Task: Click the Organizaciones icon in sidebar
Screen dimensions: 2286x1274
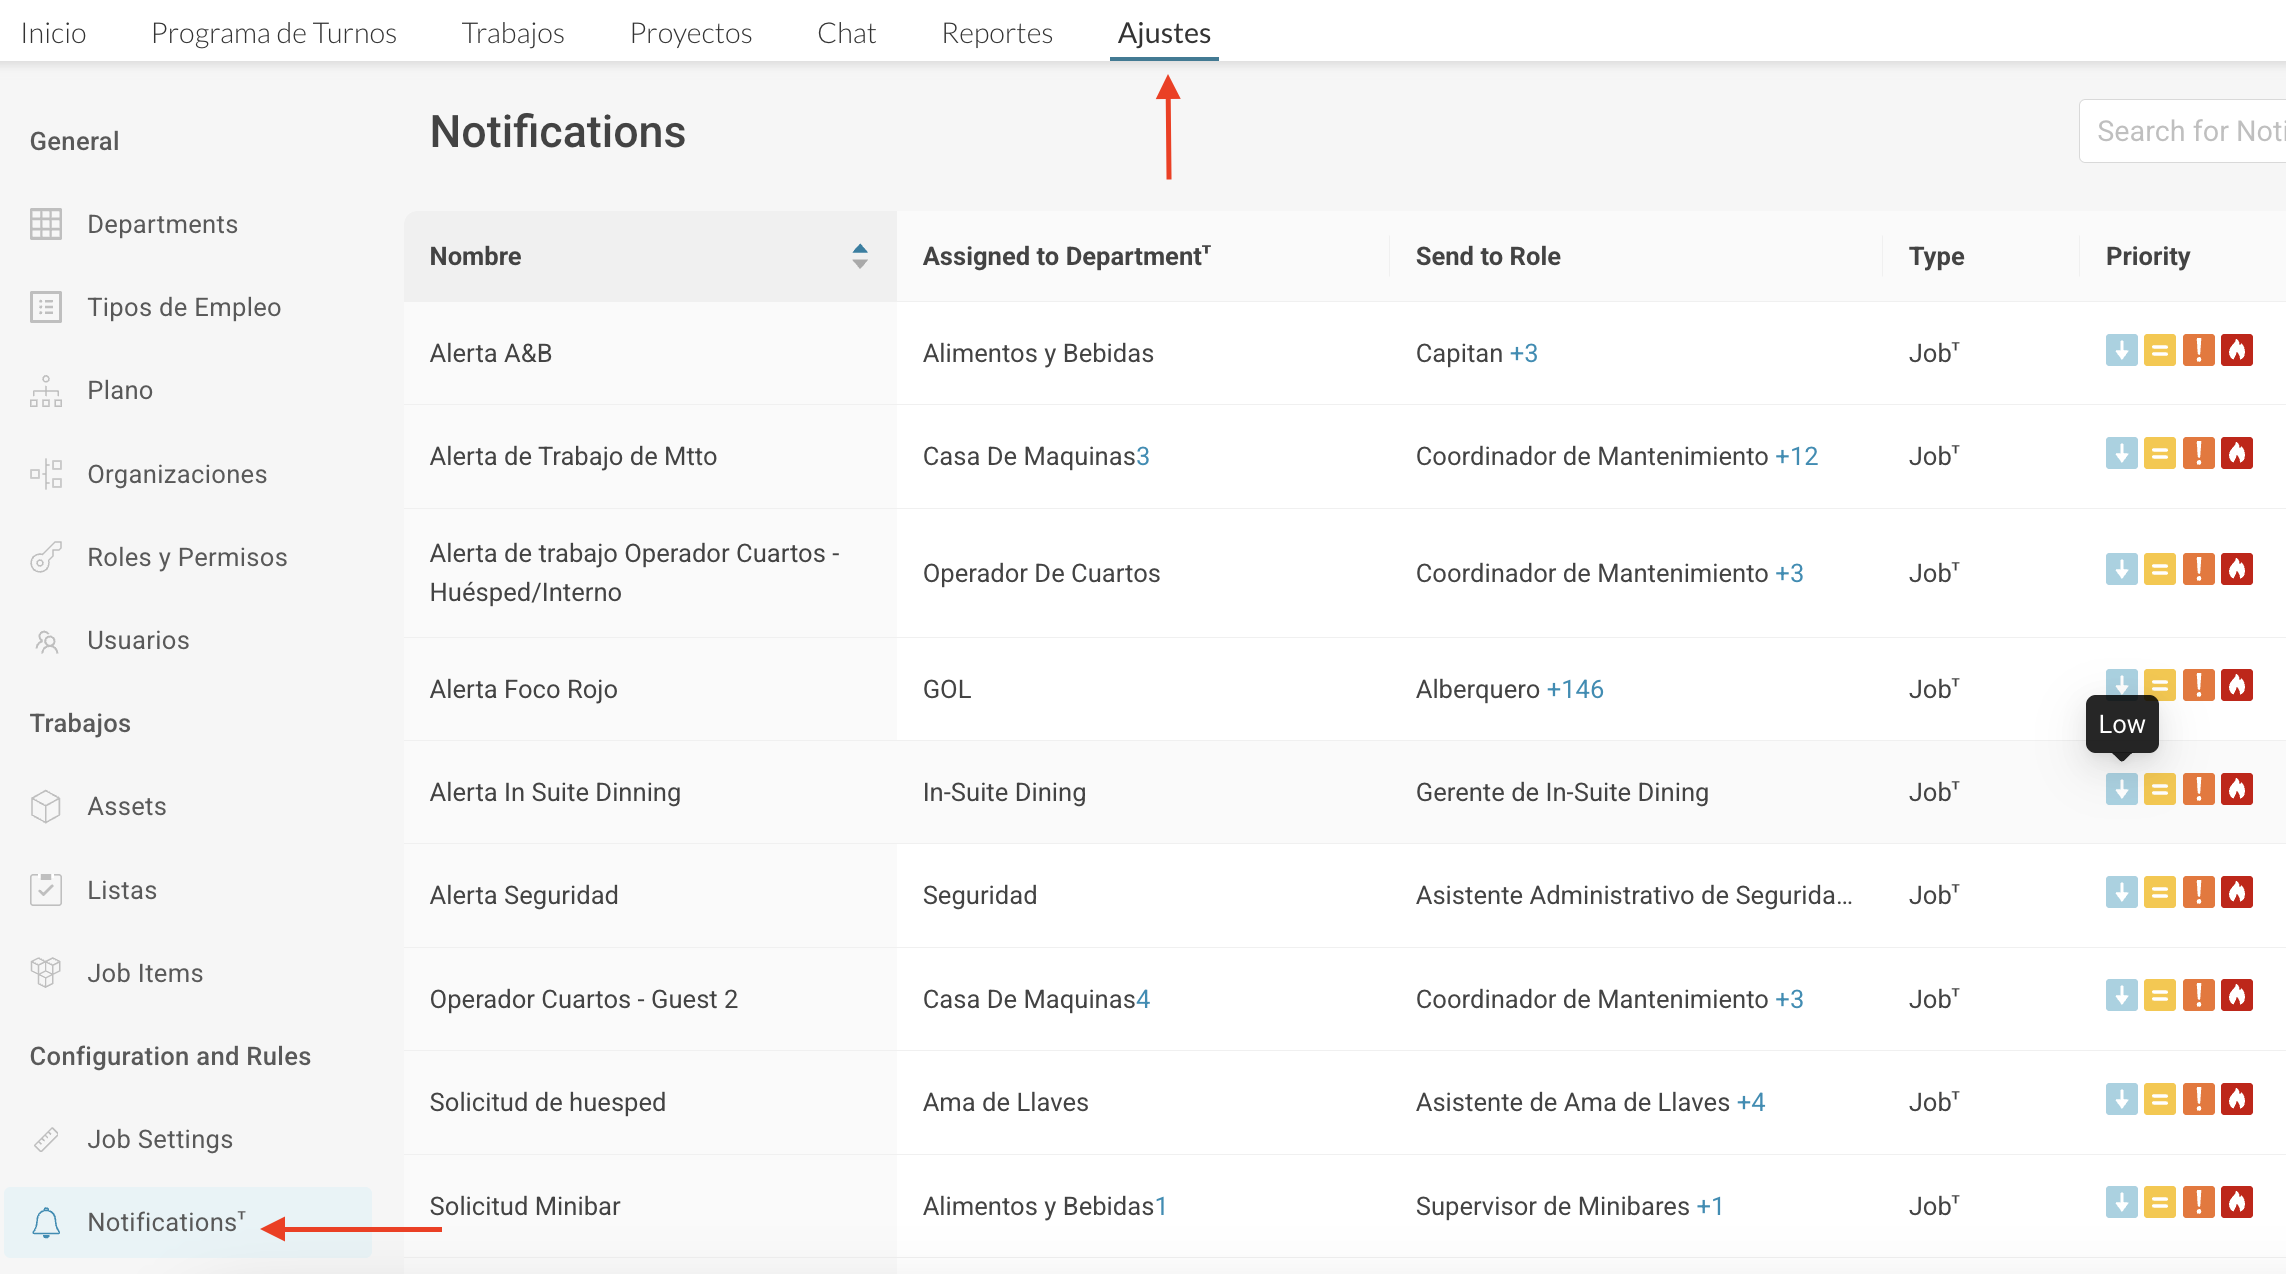Action: (46, 474)
